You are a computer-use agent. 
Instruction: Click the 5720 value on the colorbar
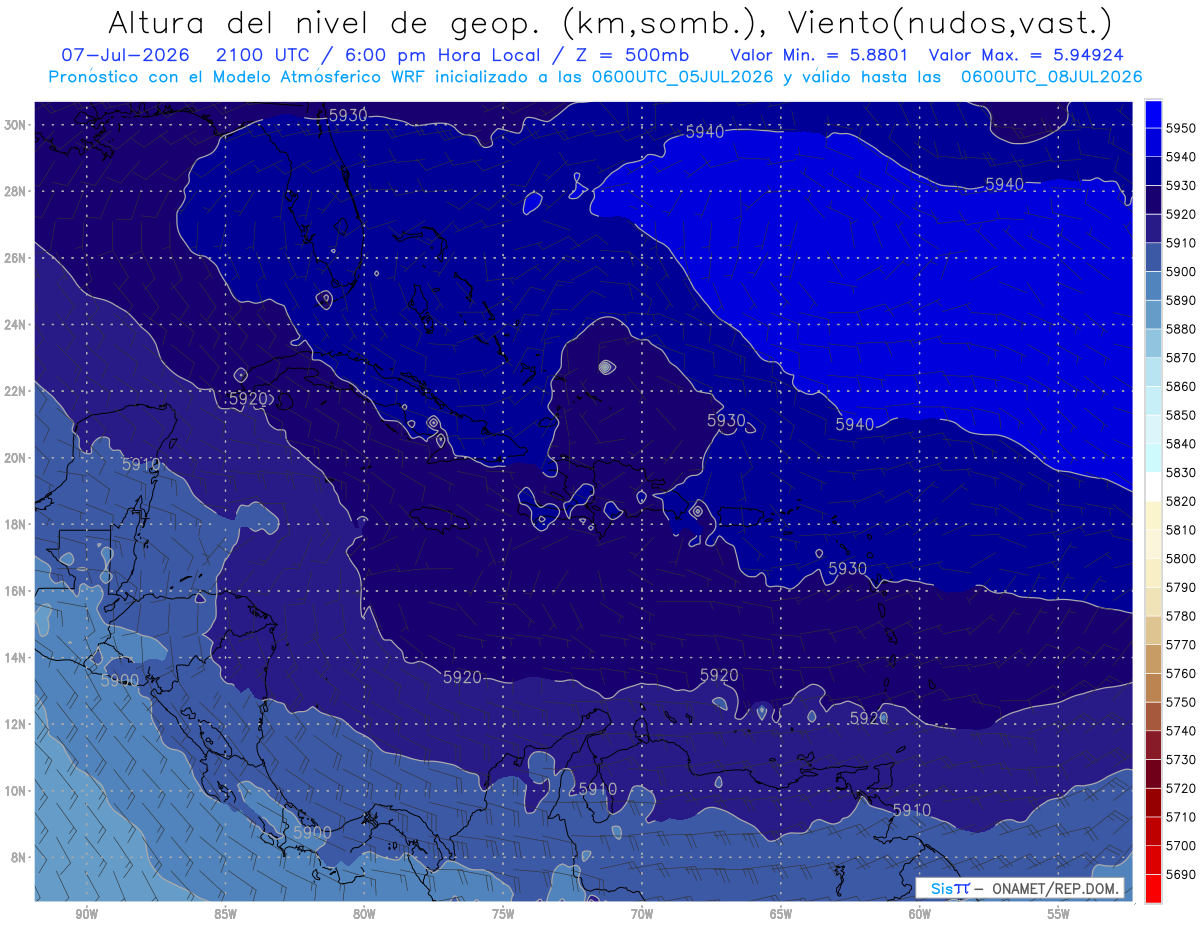pos(1181,787)
